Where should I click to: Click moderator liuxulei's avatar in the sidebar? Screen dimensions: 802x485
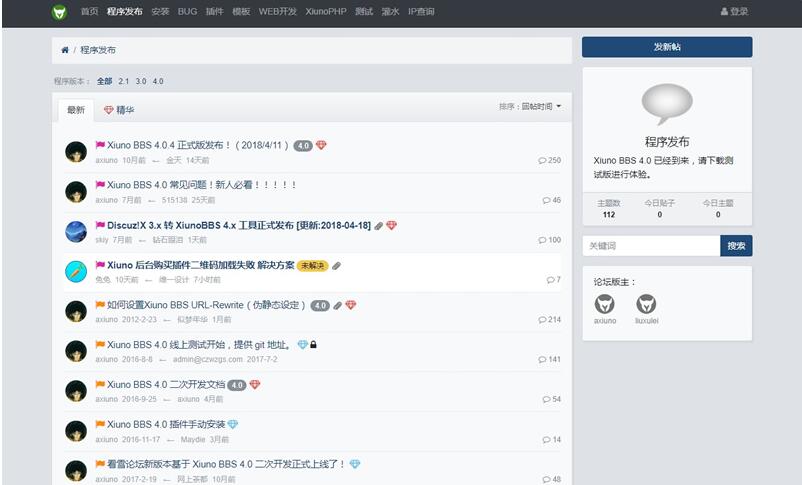[x=646, y=304]
